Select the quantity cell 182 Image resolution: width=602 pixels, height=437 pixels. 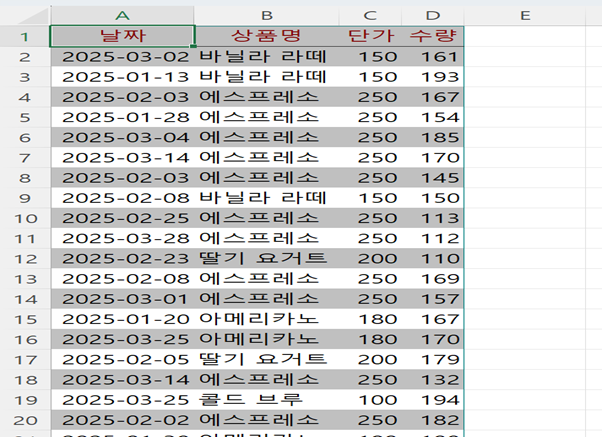click(433, 420)
